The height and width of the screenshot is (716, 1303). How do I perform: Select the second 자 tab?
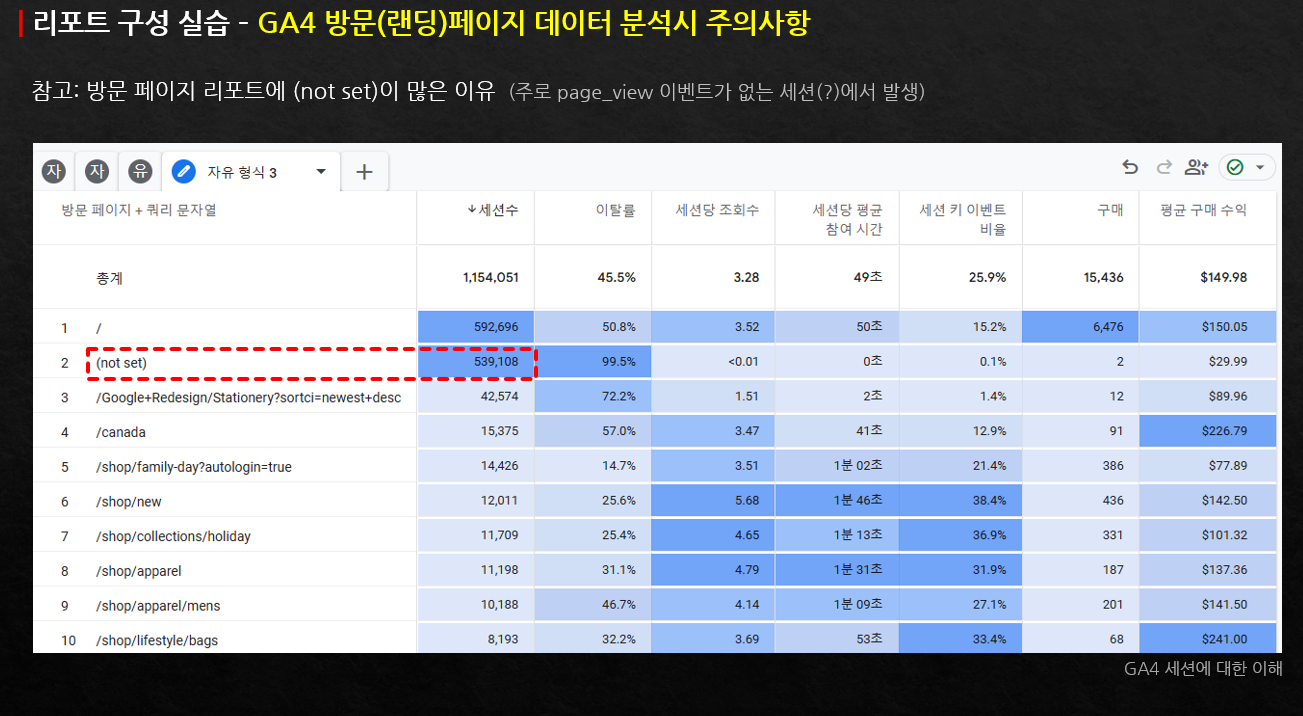click(96, 171)
